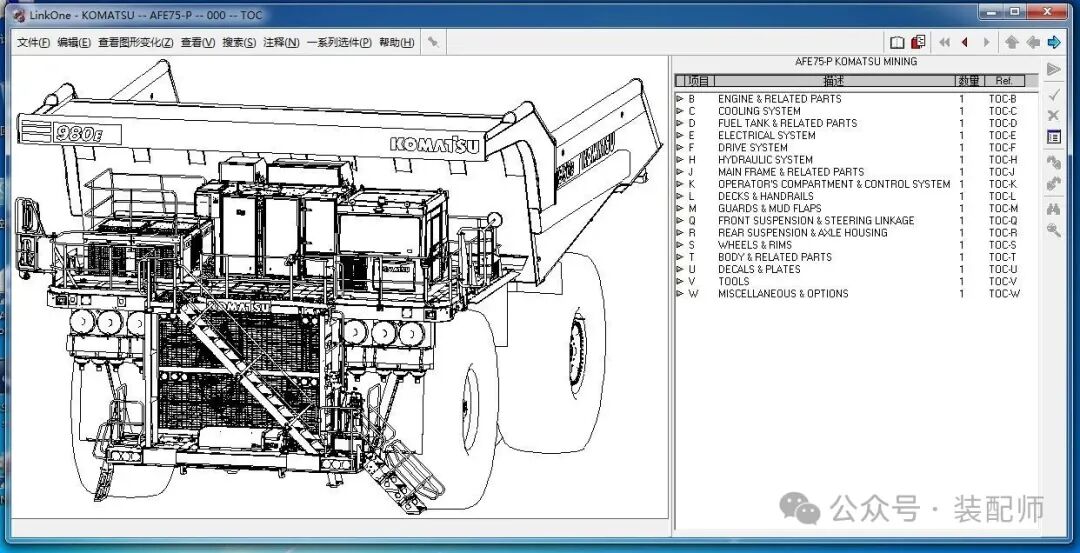Screen dimensions: 1080x553
Task: Jump to first page with double-left arrows
Action: [944, 43]
